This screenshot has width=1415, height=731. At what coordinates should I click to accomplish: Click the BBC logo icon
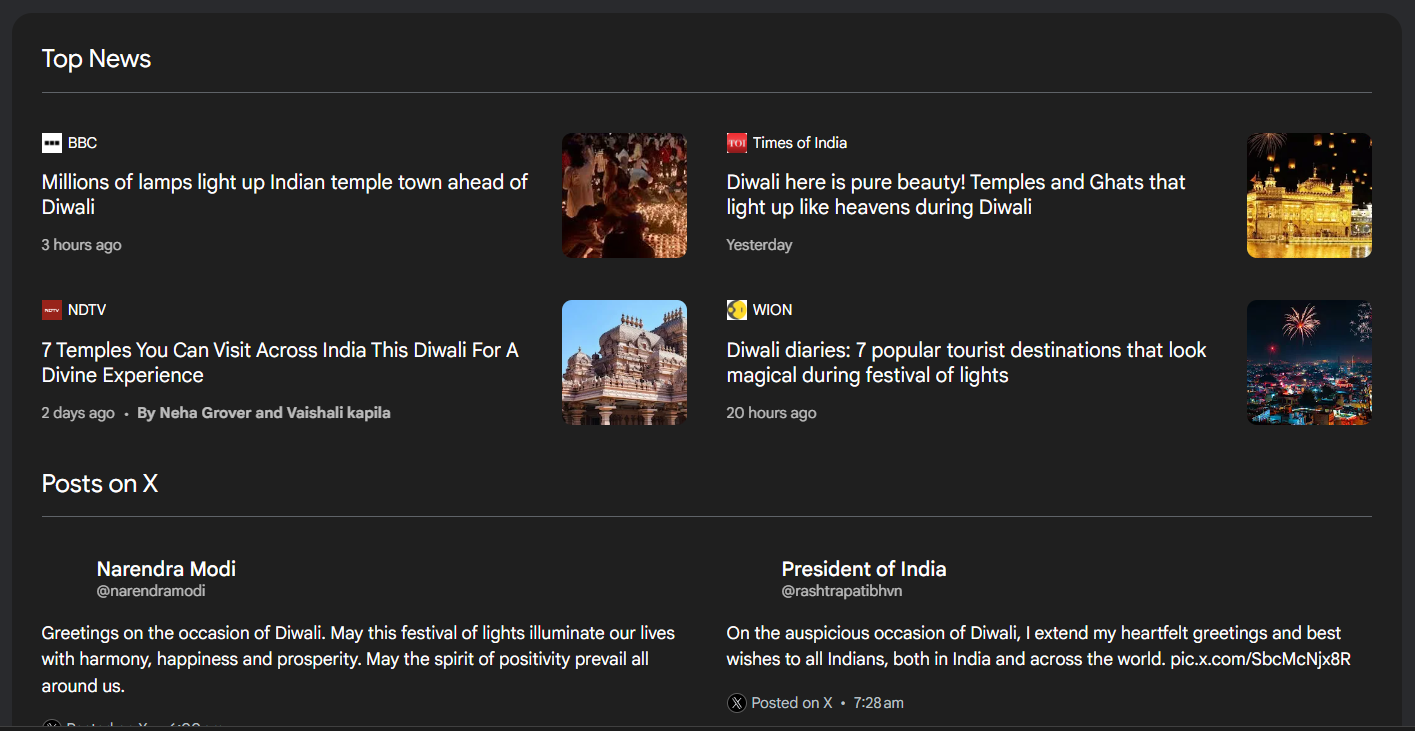[x=52, y=143]
